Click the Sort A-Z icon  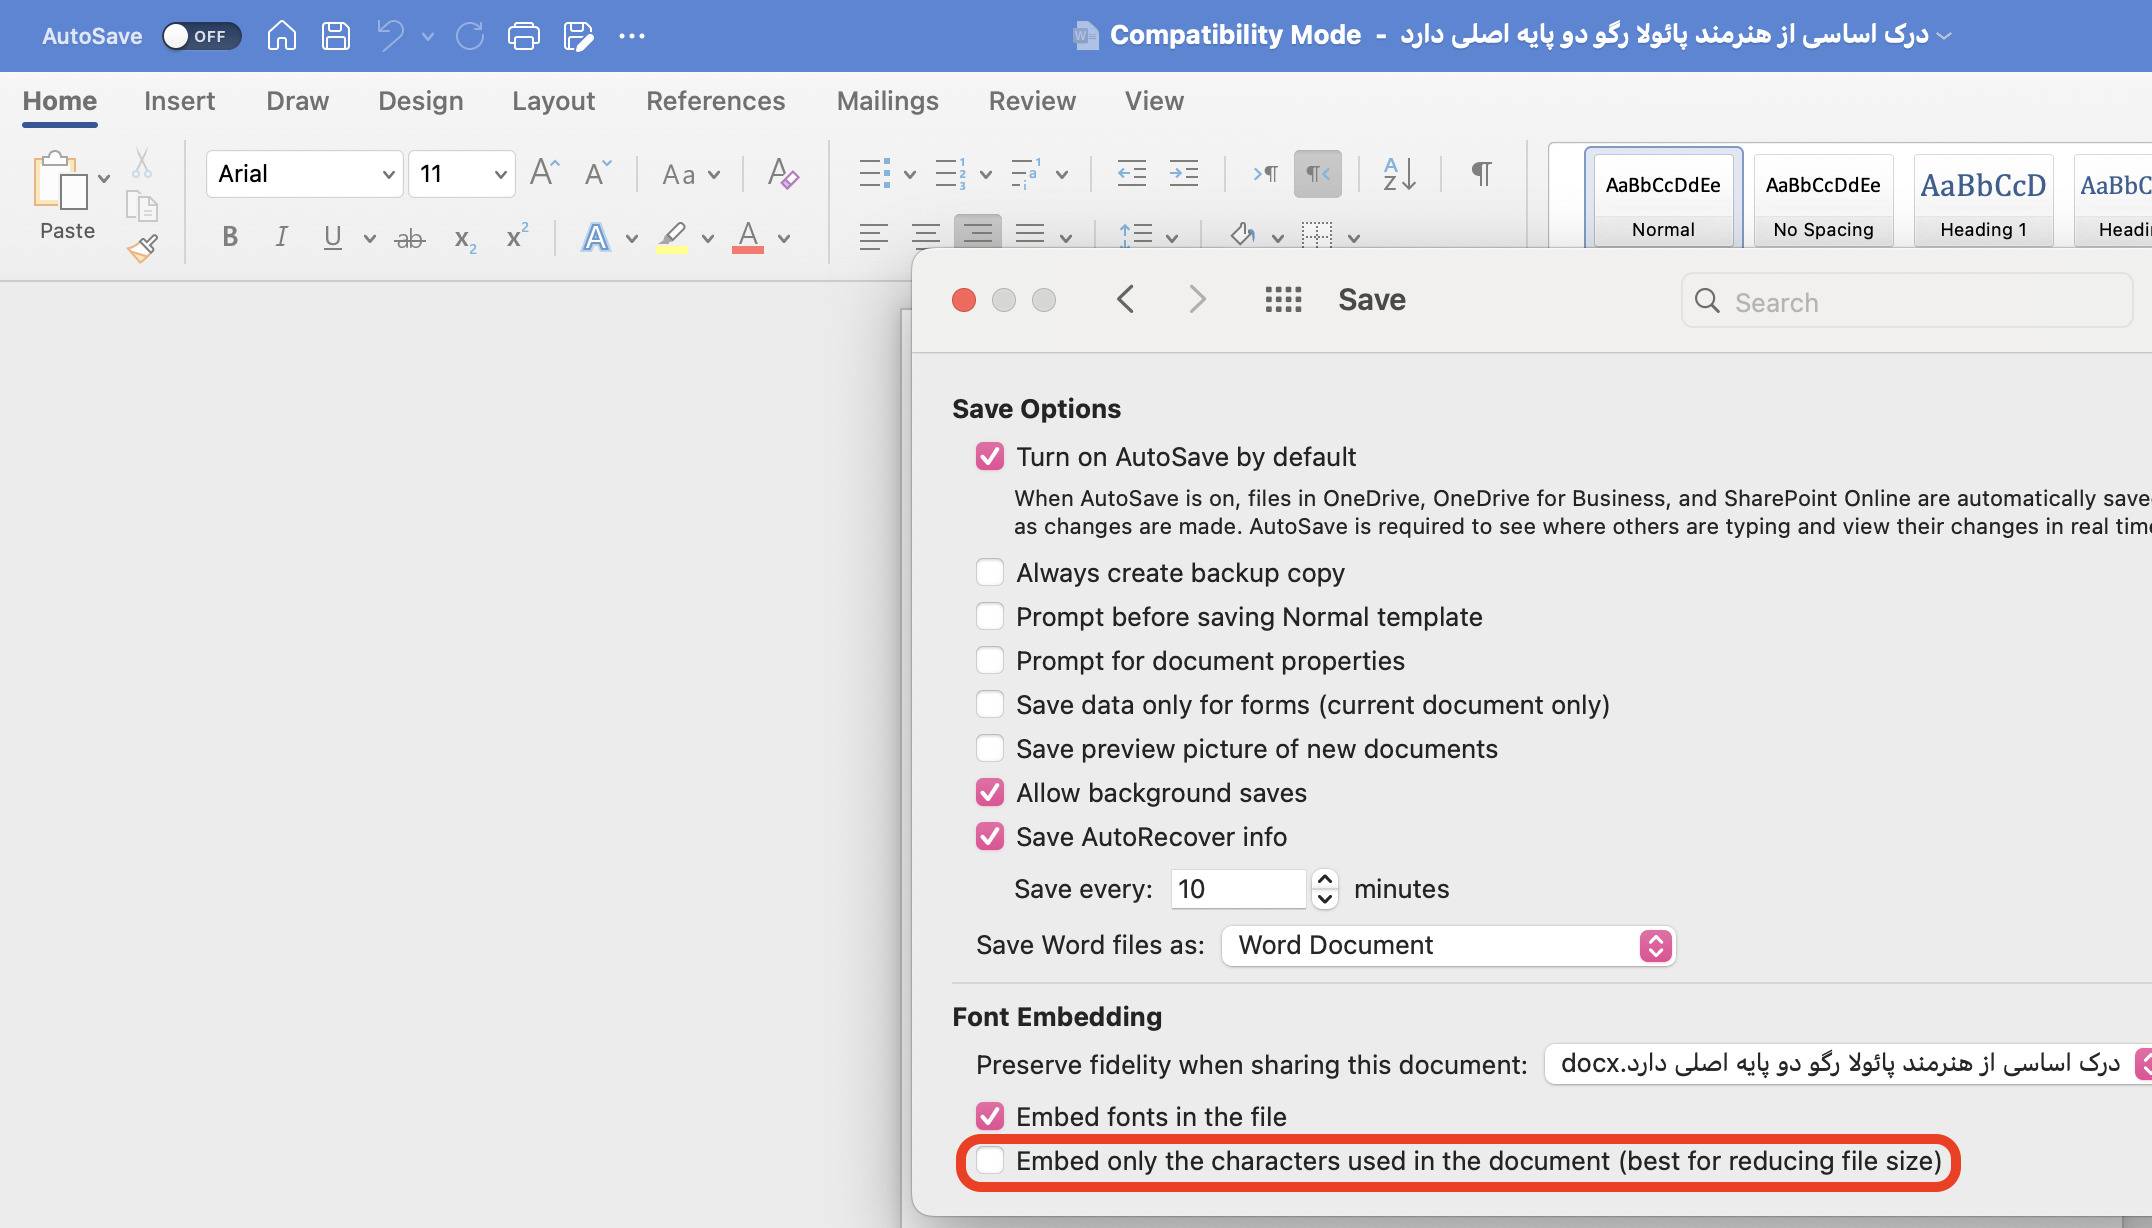(1399, 174)
